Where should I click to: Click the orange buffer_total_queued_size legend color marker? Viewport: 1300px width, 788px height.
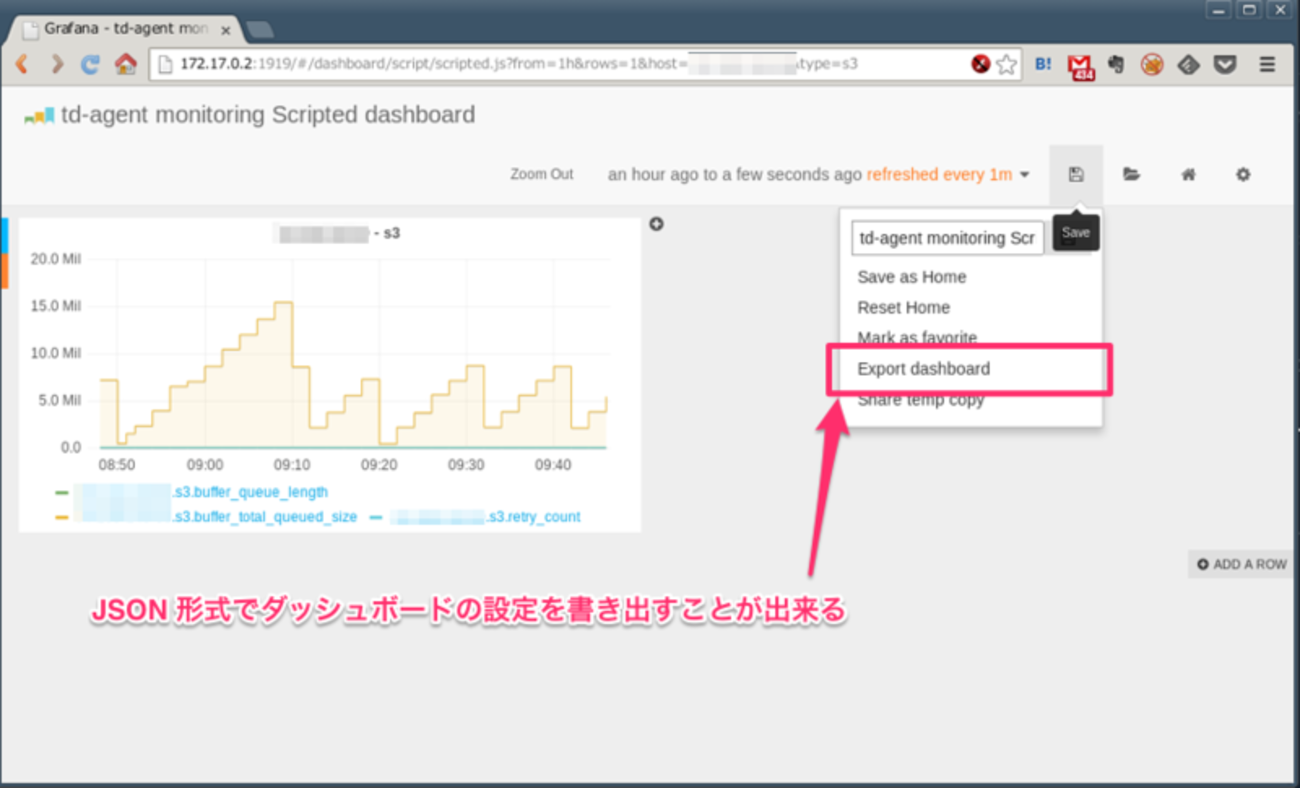62,518
